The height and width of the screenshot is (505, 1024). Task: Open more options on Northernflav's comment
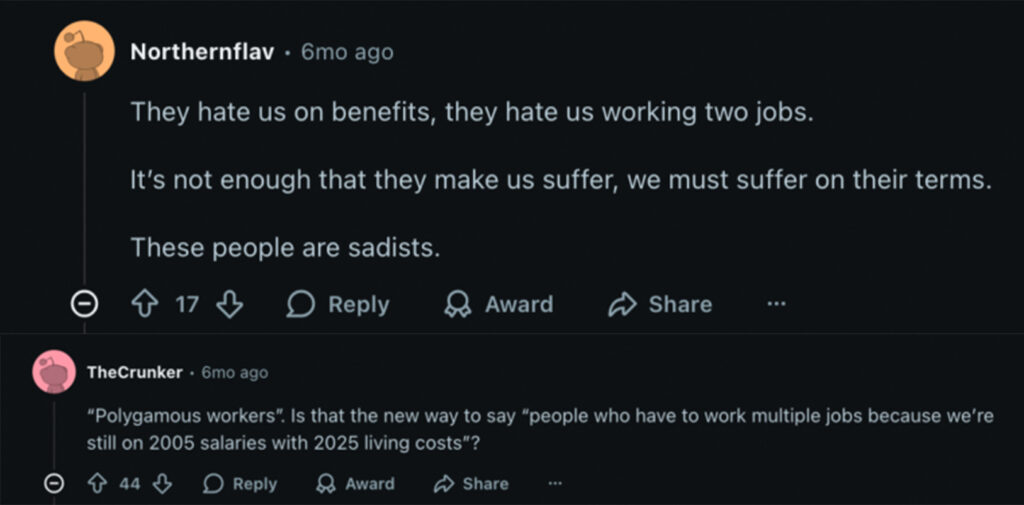[776, 304]
